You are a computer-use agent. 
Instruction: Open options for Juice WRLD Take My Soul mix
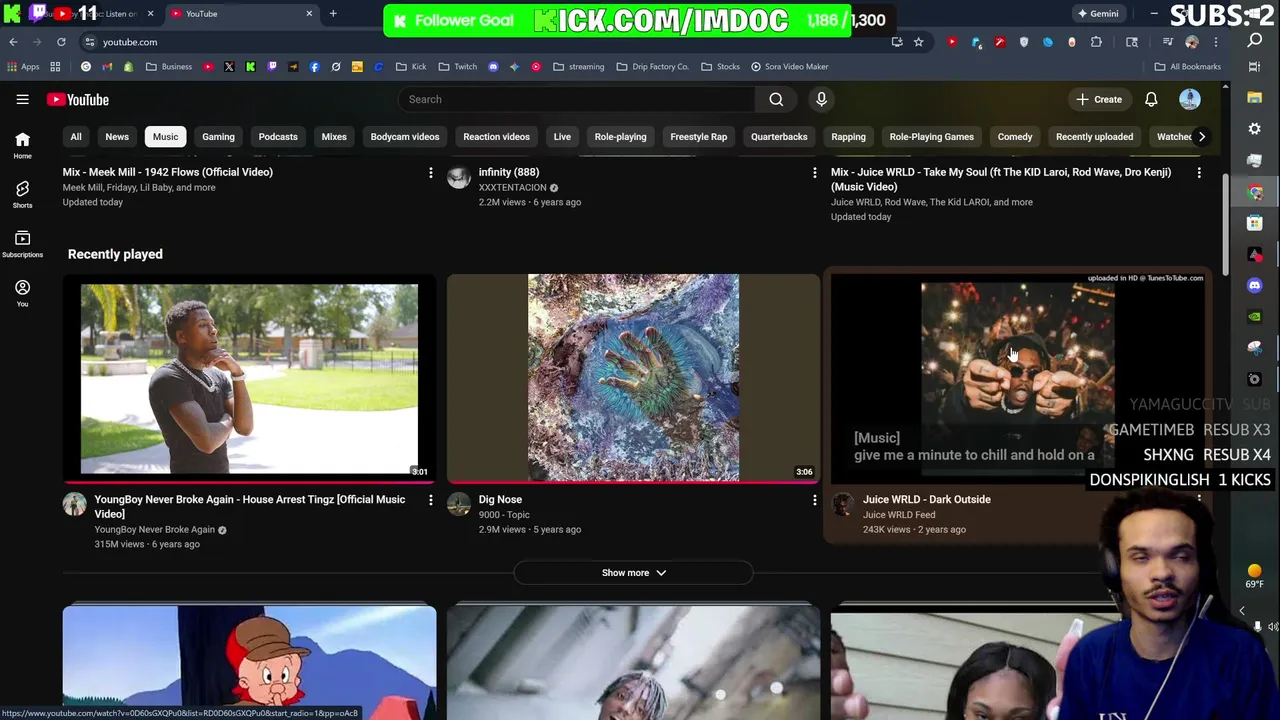tap(1199, 173)
